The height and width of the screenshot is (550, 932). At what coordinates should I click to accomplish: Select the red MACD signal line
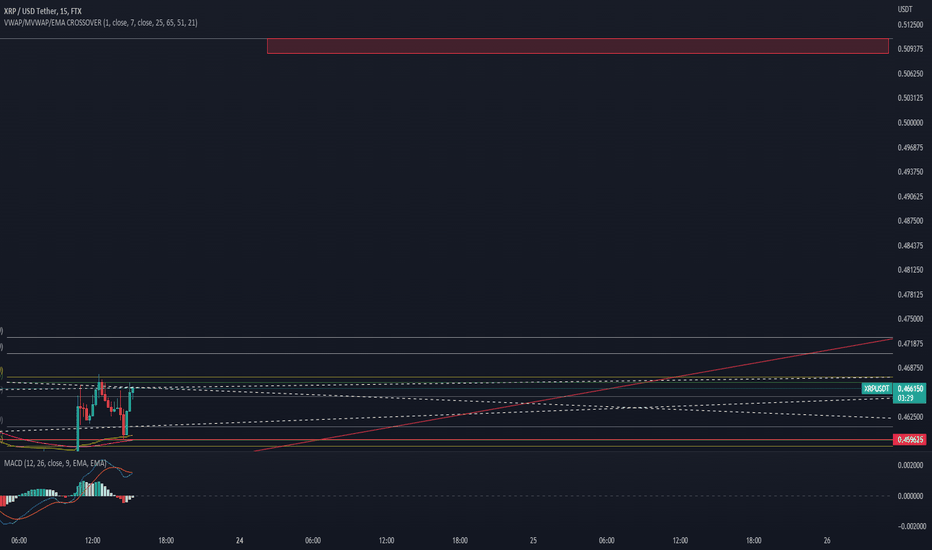66,491
